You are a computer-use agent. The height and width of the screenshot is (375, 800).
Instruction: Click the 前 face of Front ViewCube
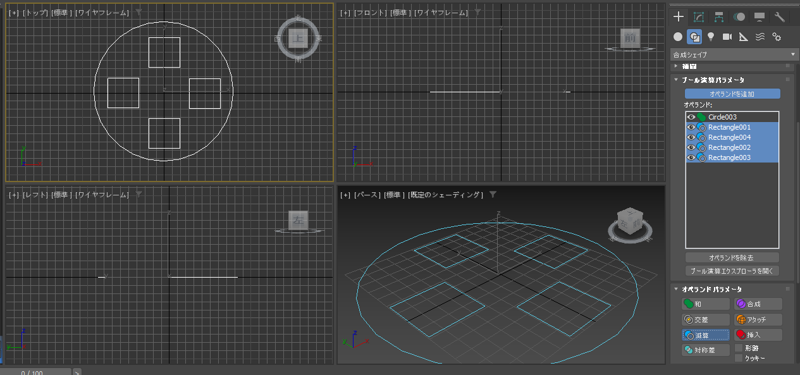pos(630,37)
